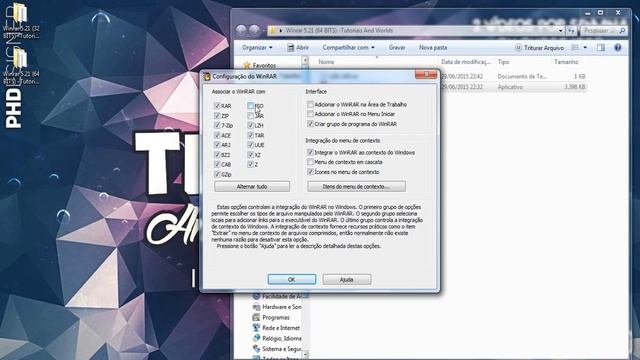Click the Ajuda help button

[347, 280]
